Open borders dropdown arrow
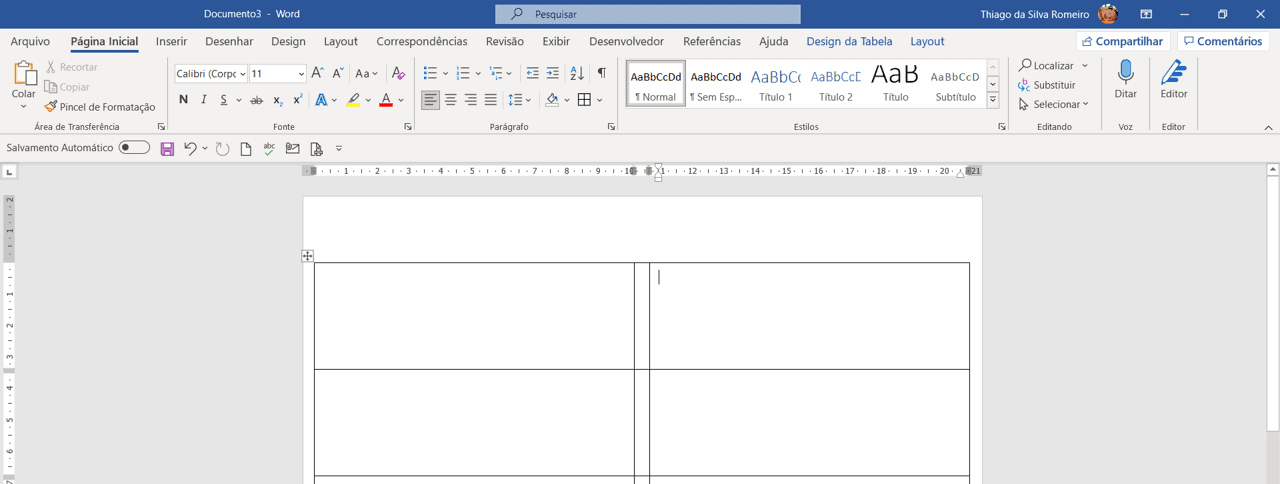The height and width of the screenshot is (484, 1280). coord(599,100)
